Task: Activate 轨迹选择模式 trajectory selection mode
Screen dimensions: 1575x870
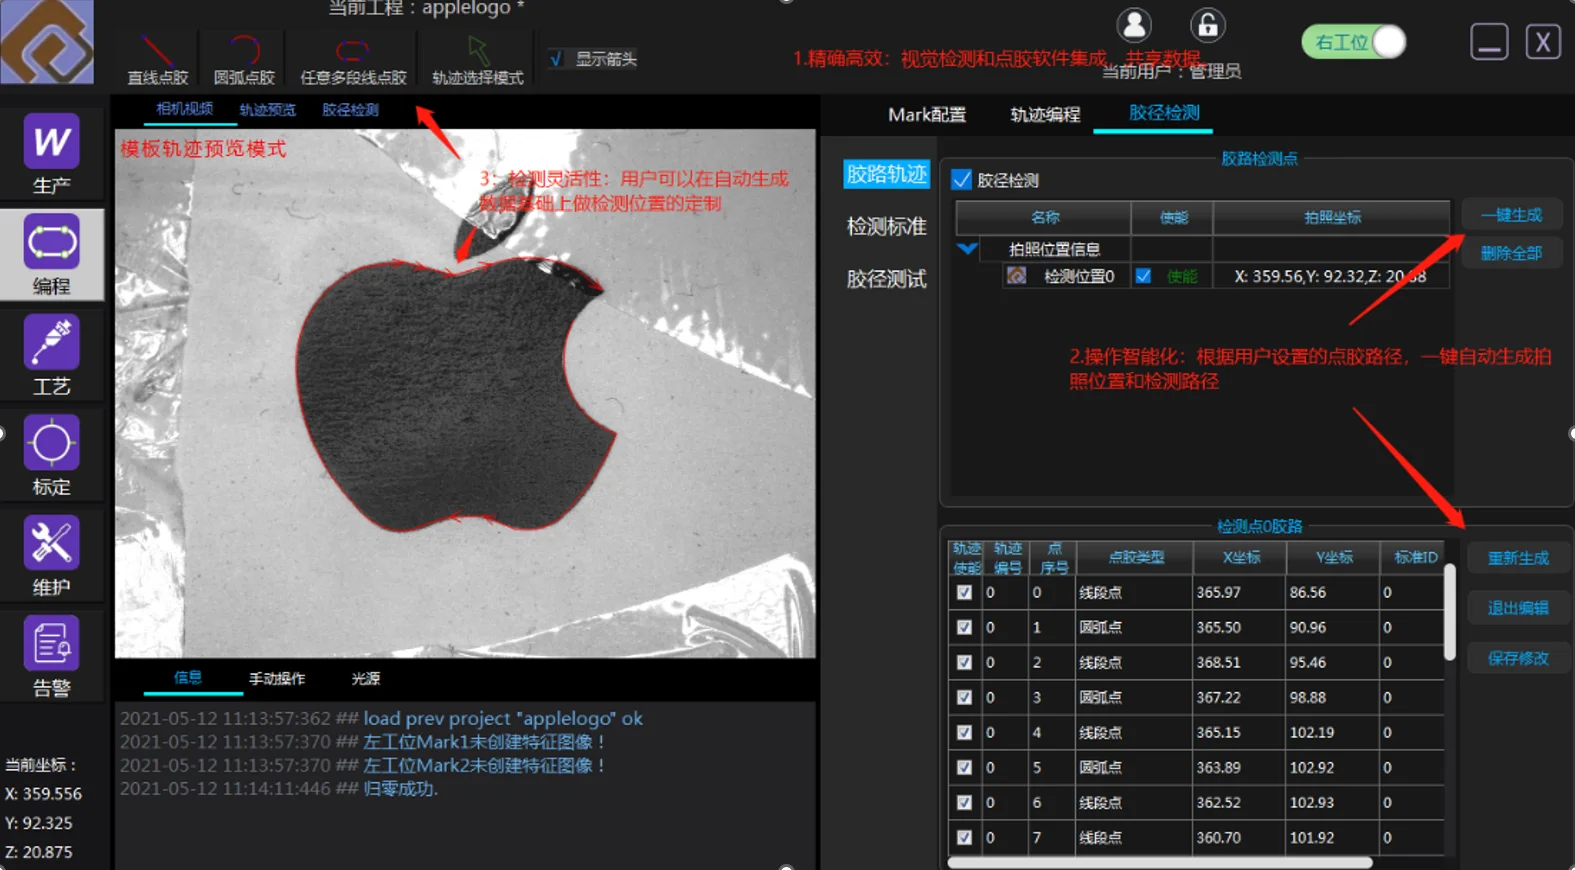Action: (x=477, y=60)
